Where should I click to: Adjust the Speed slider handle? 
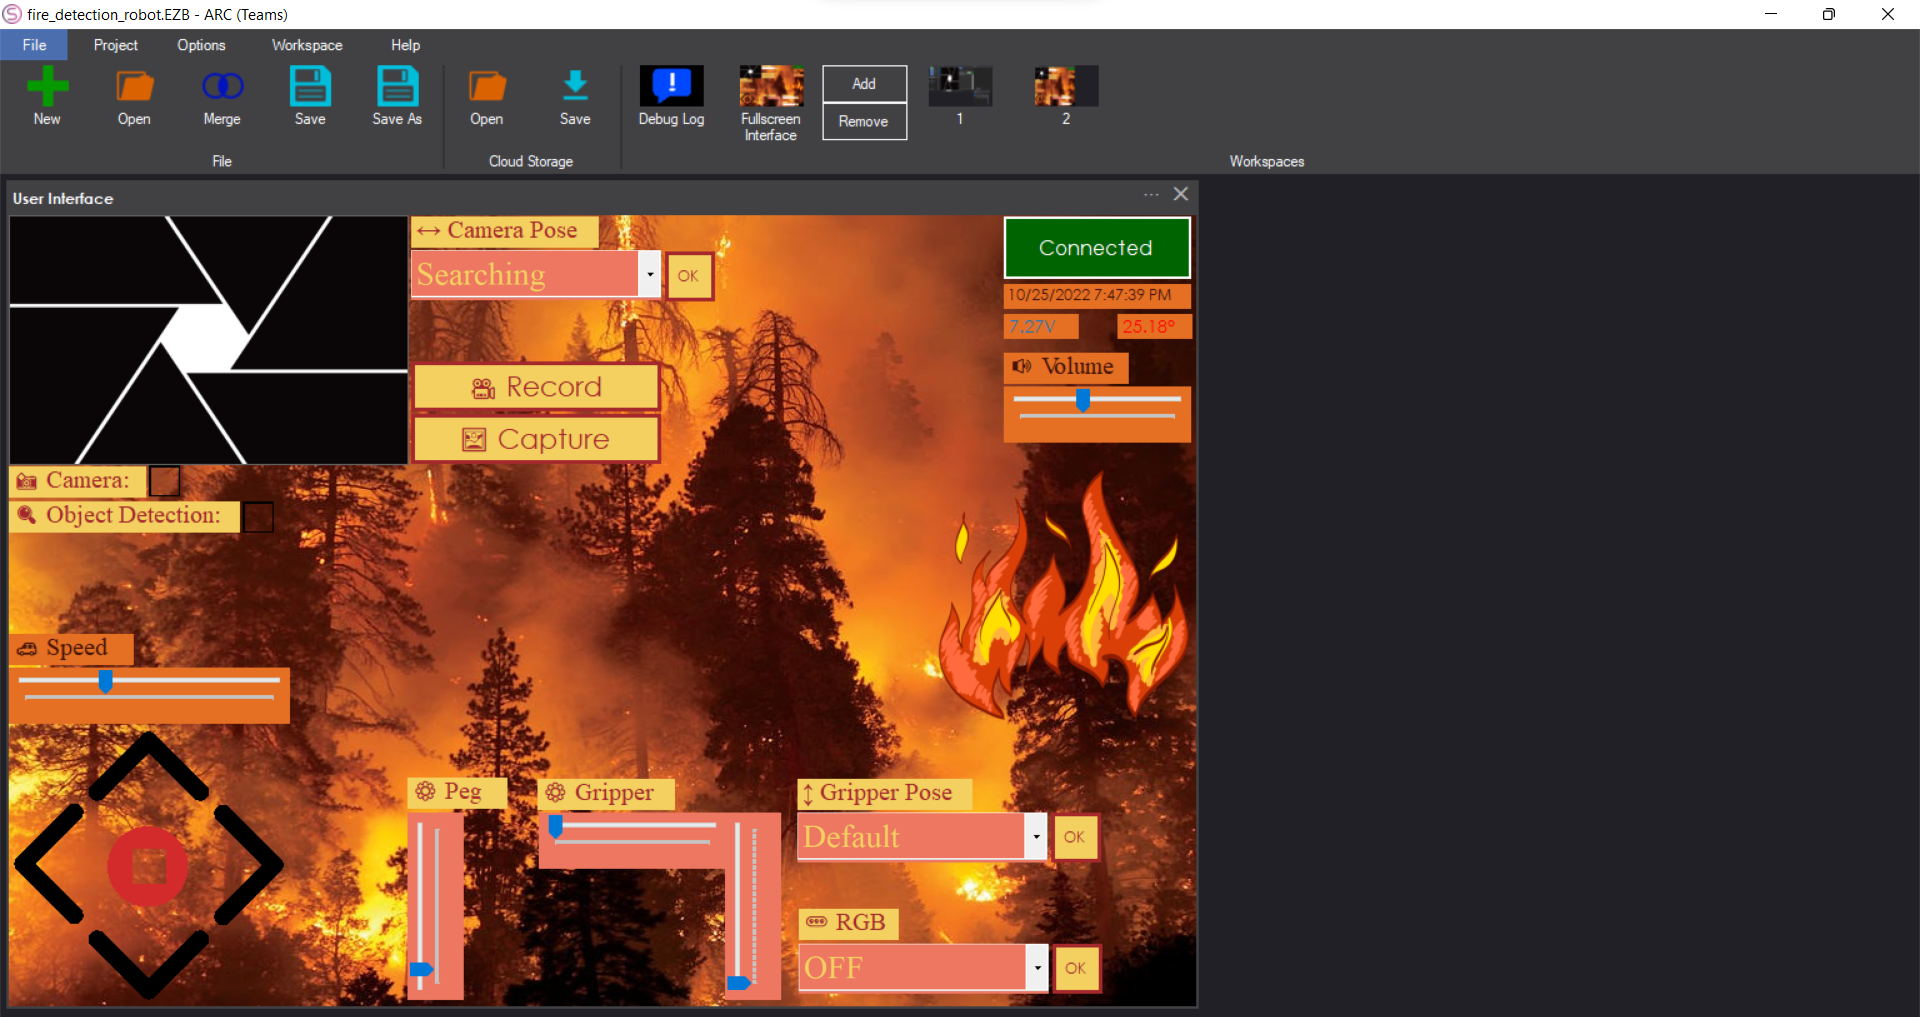click(x=105, y=682)
